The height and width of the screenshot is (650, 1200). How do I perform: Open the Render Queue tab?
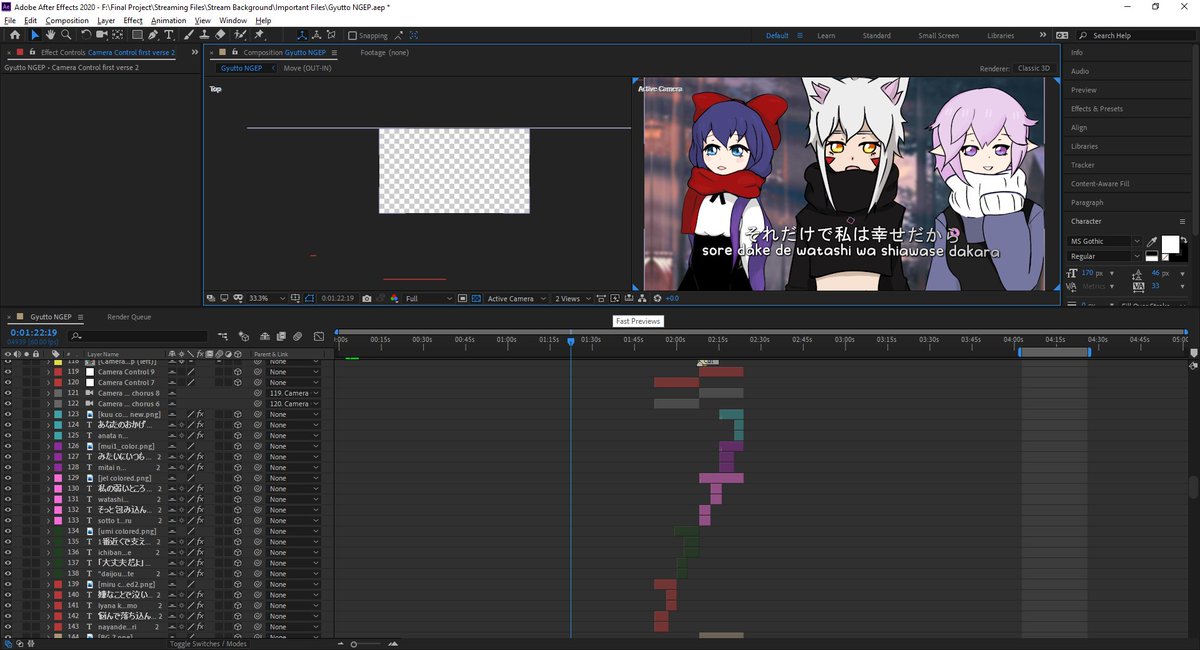pos(129,316)
